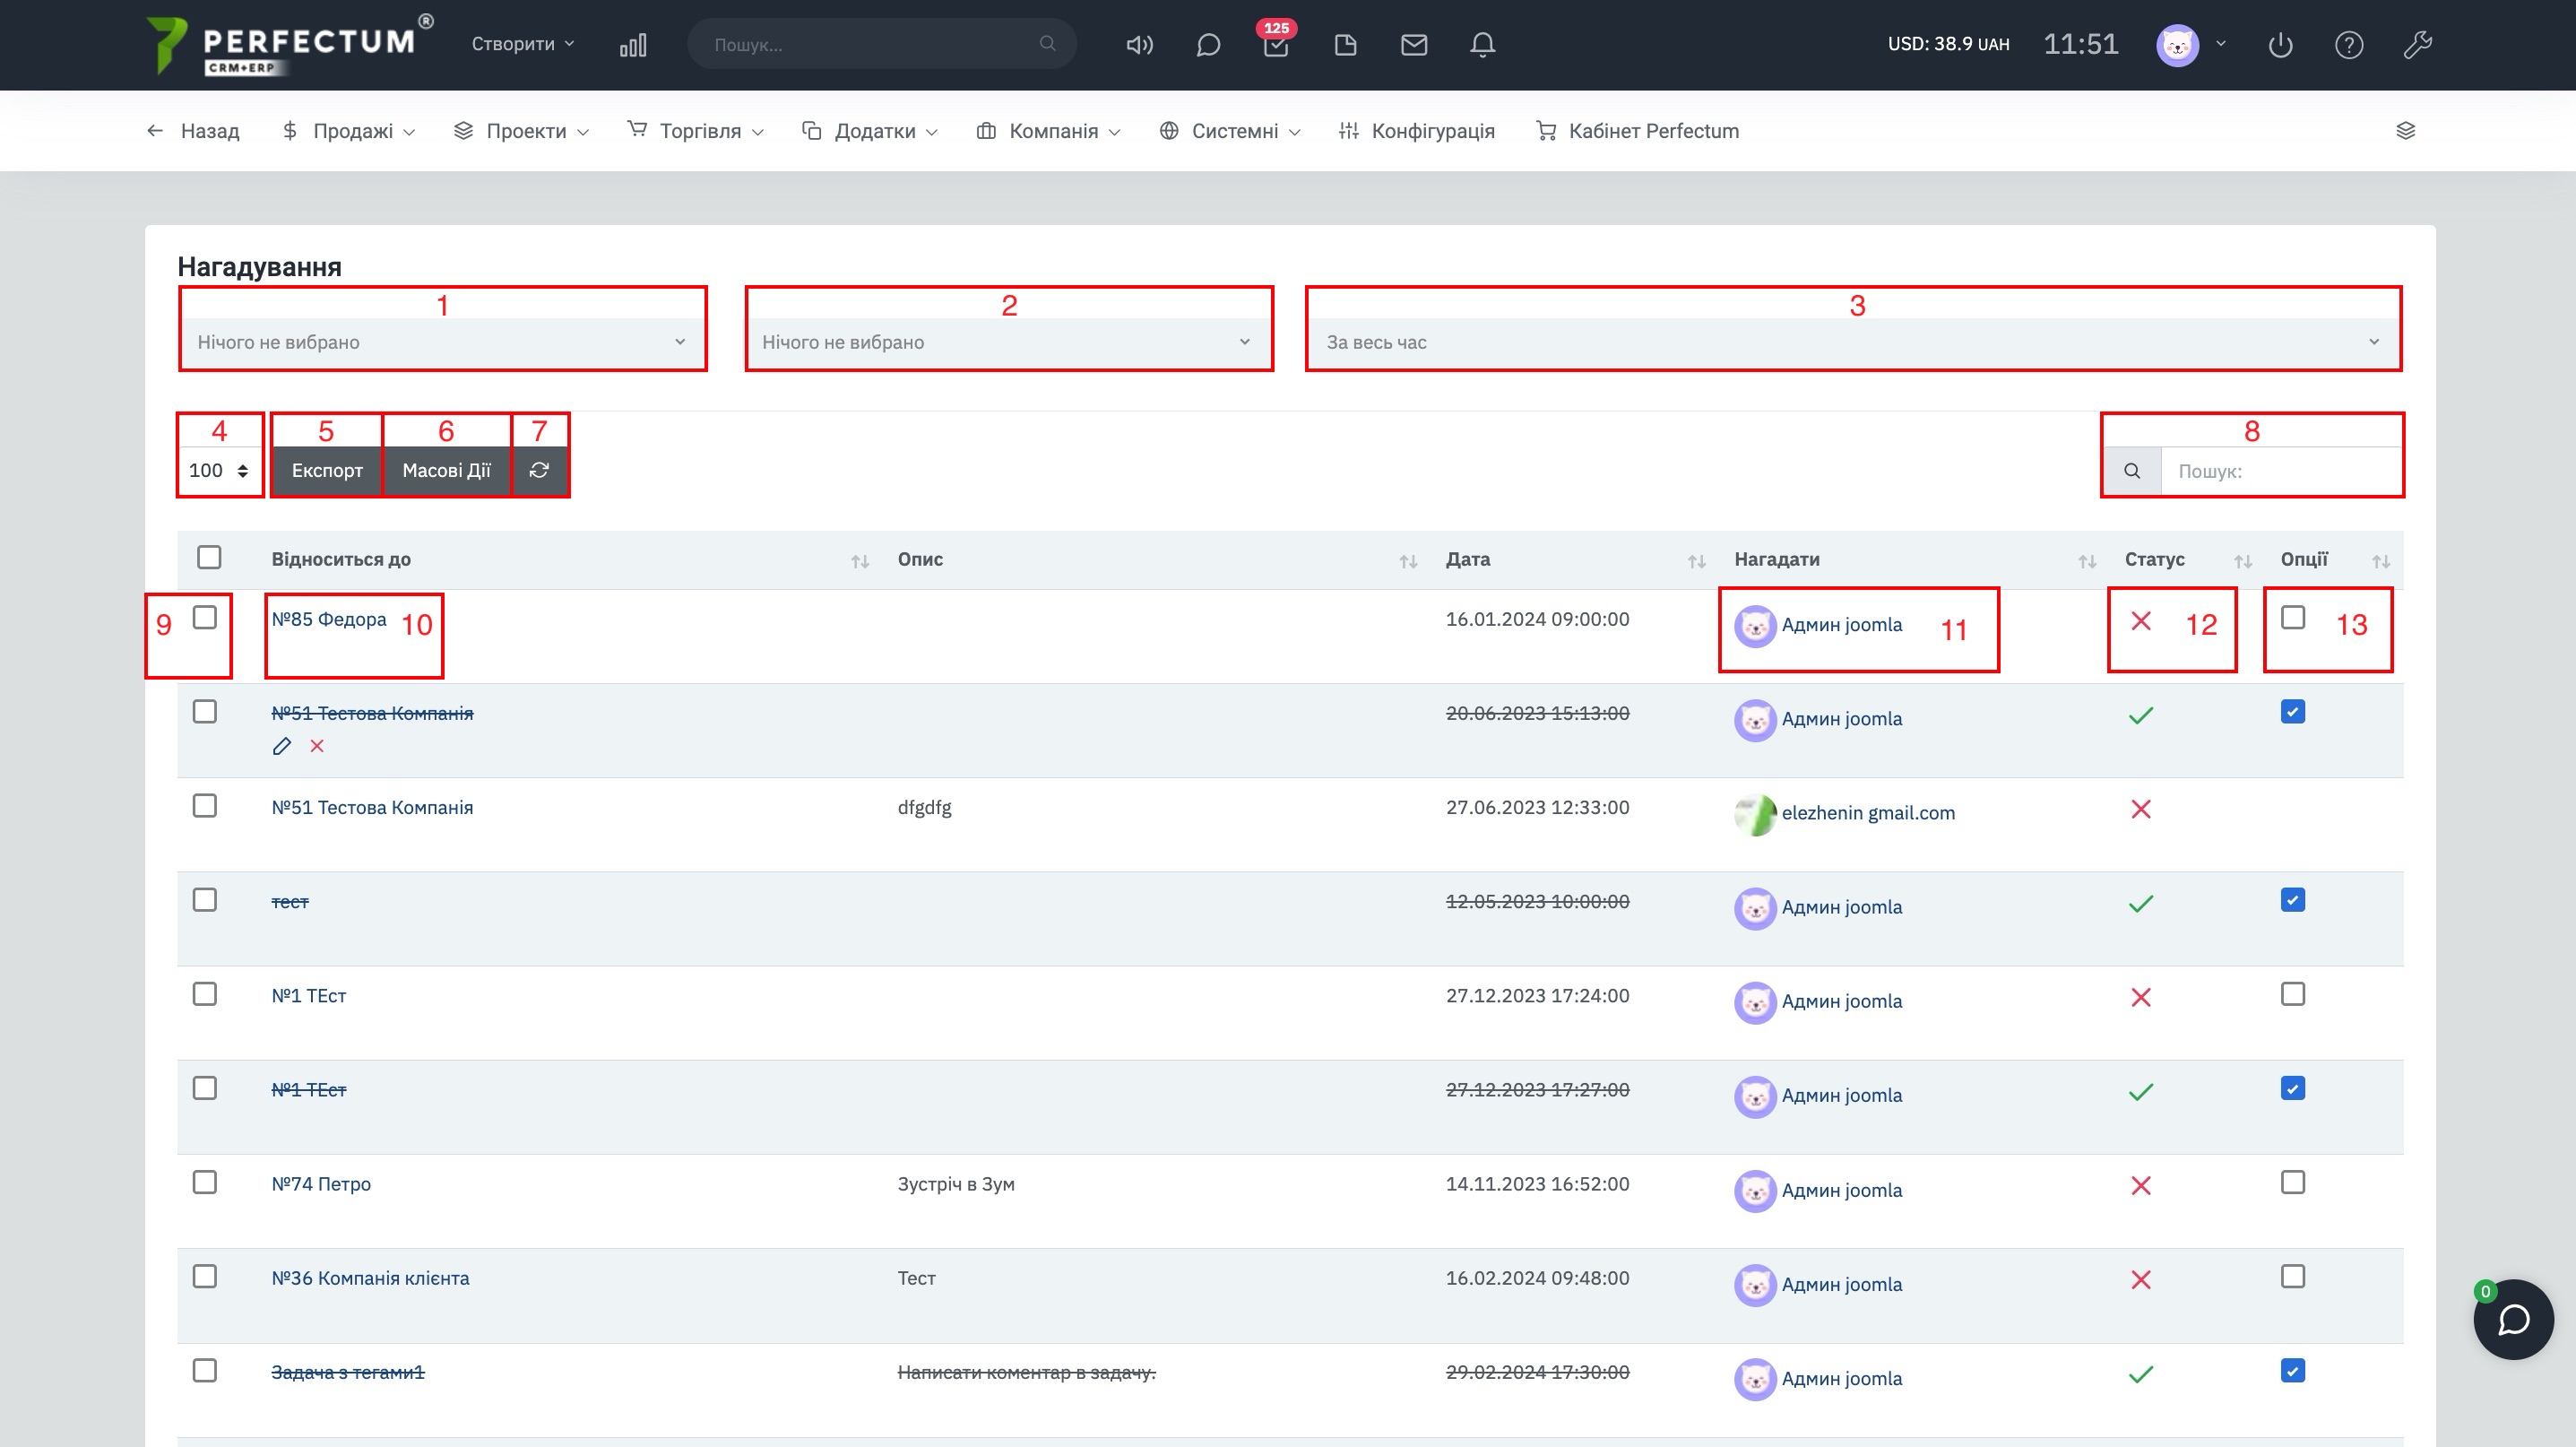
Task: Click refresh table icon button
Action: point(539,470)
